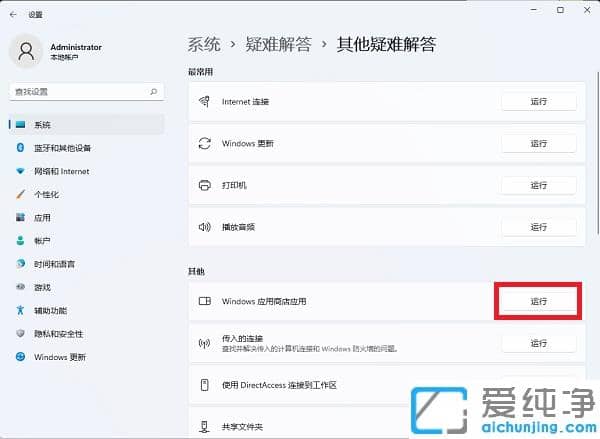Click the Windows 更新 sync arrows icon in list
Image resolution: width=600 pixels, height=439 pixels.
pyautogui.click(x=204, y=144)
